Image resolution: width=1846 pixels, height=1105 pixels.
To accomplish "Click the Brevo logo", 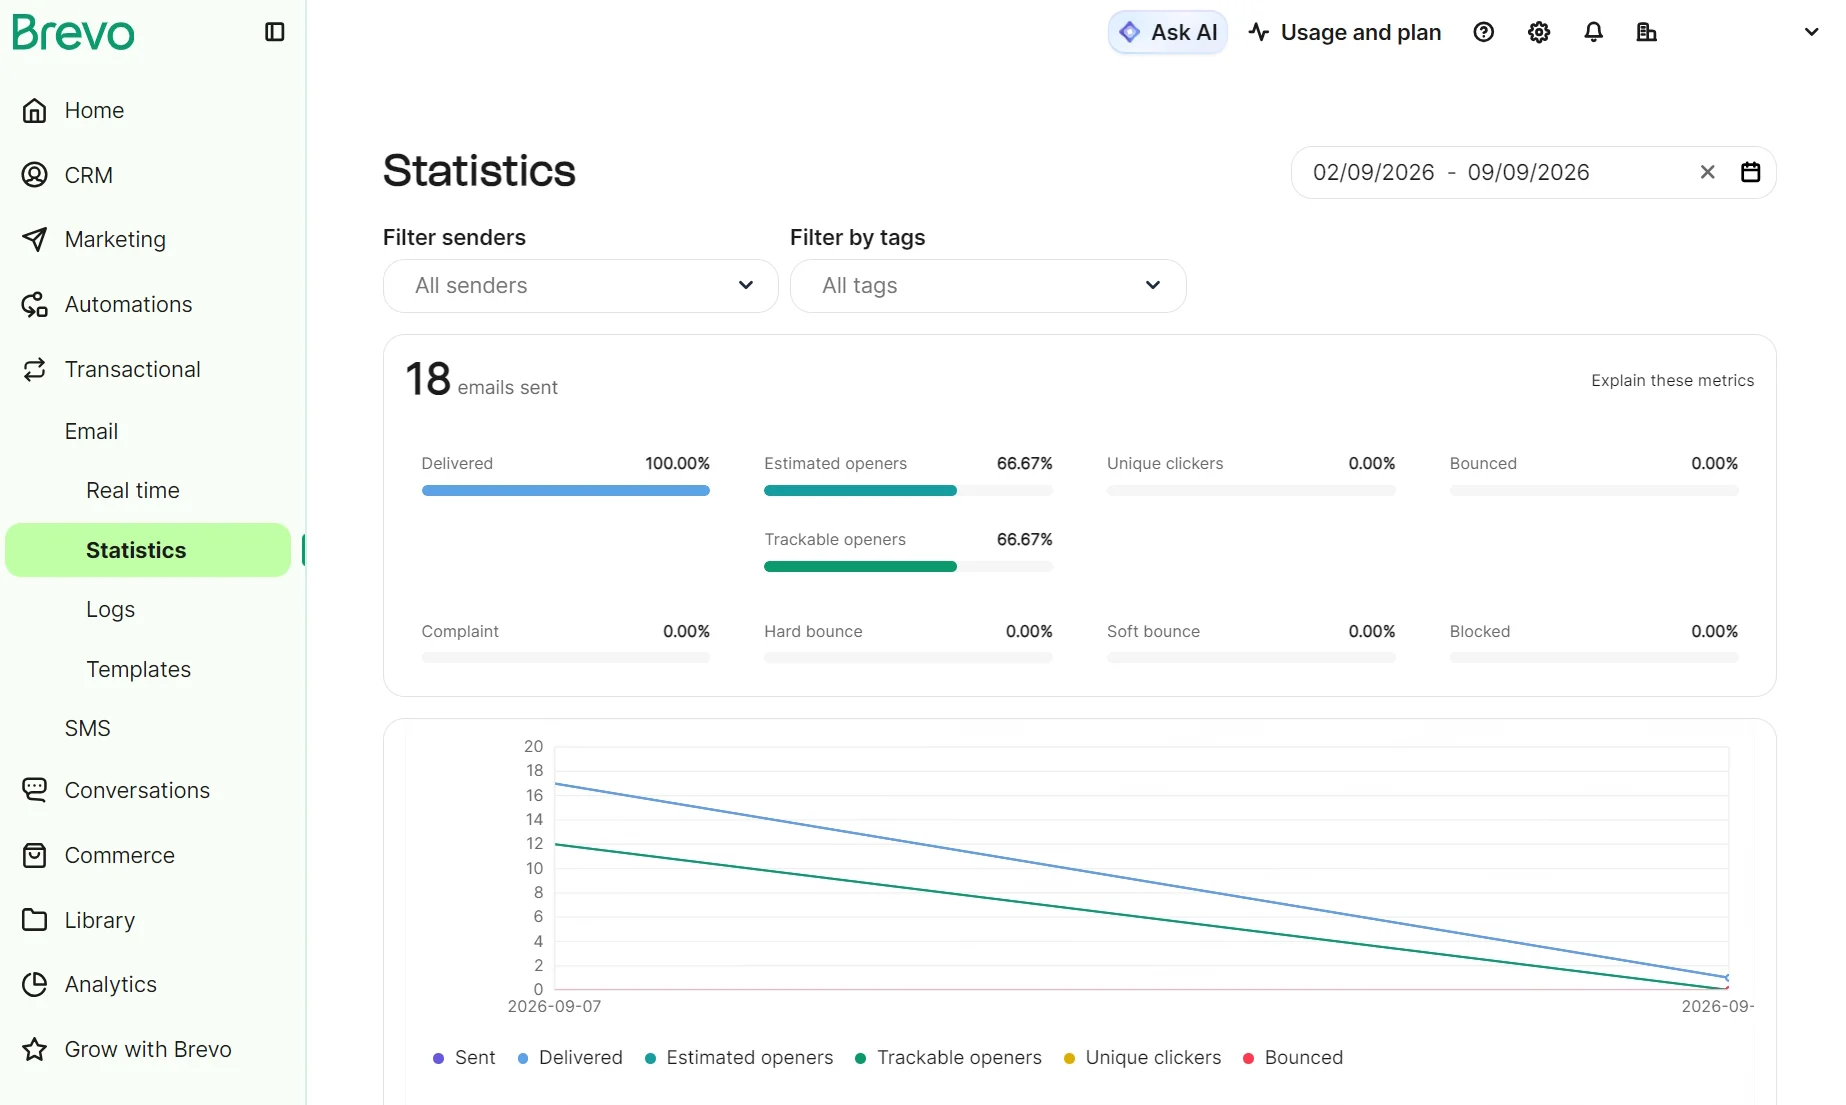I will pos(73,33).
